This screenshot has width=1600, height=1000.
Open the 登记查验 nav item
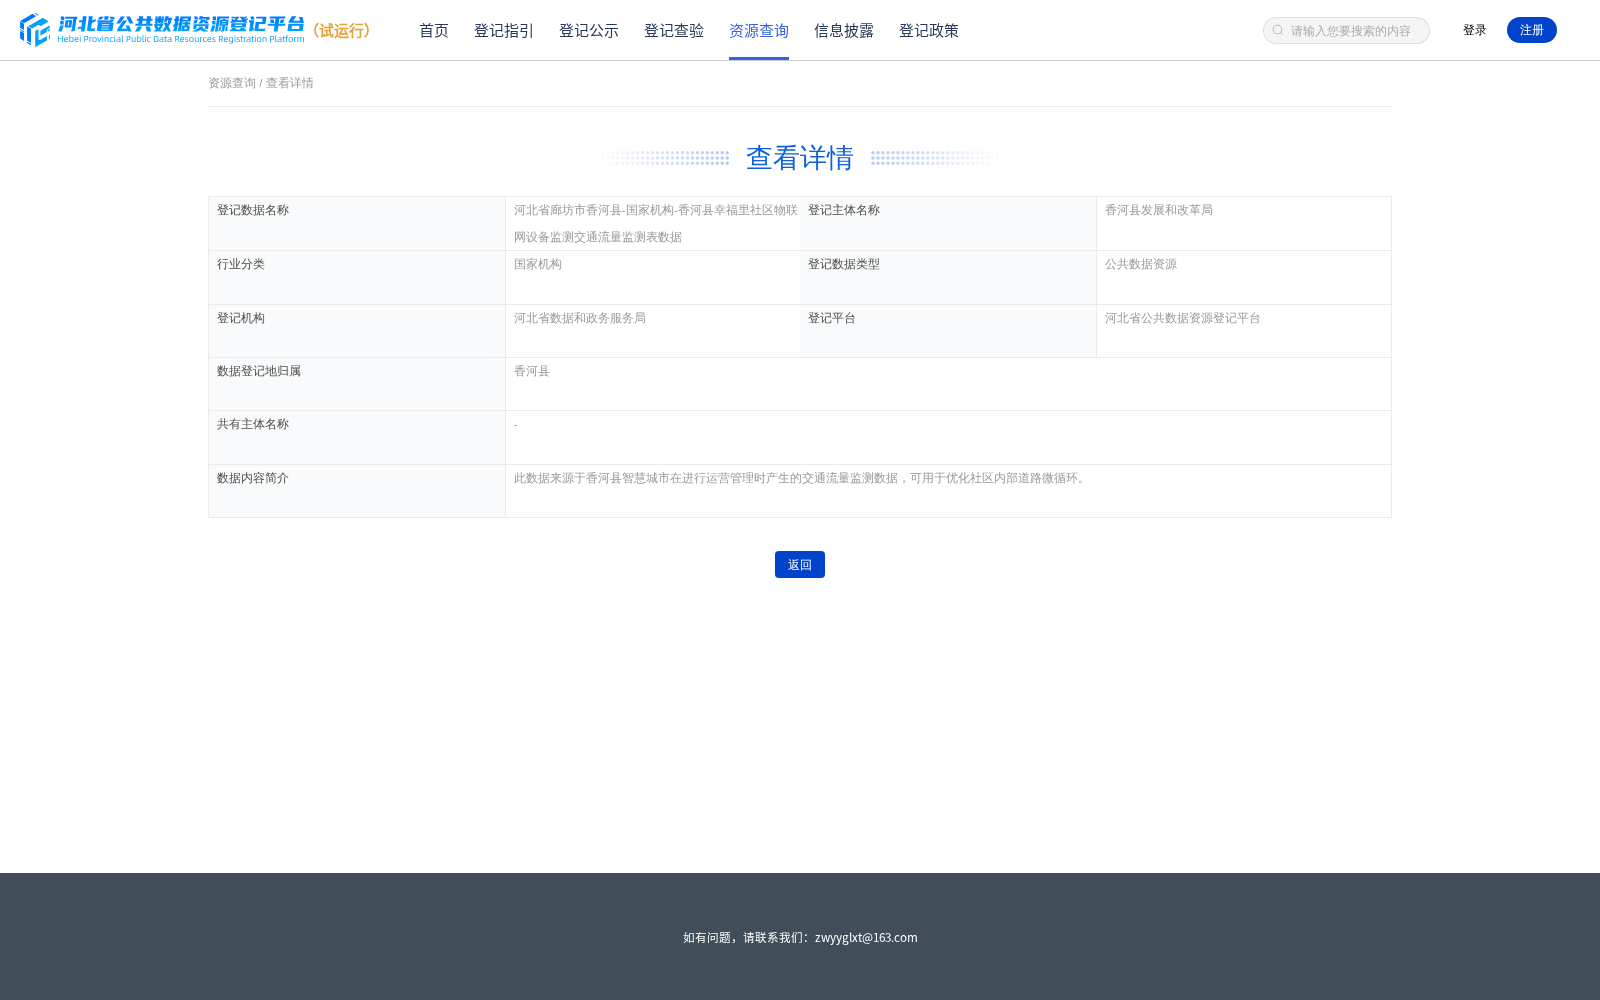coord(674,31)
